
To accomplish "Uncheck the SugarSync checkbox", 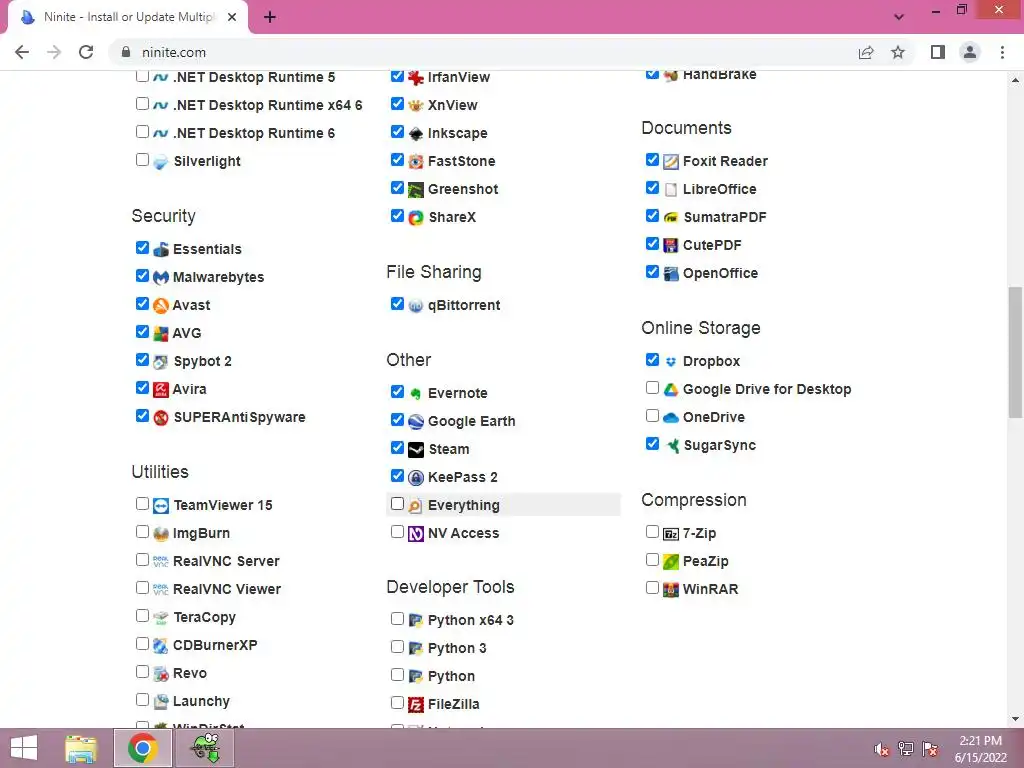I will coord(652,444).
